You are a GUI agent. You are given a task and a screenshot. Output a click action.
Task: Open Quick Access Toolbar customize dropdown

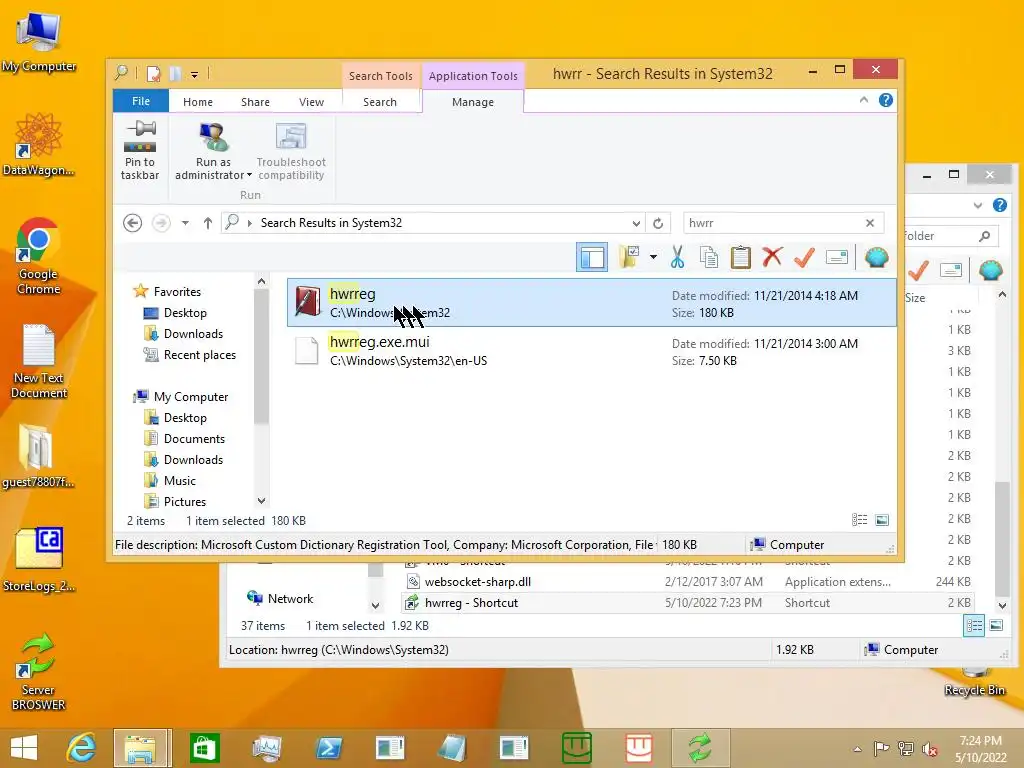coord(195,74)
